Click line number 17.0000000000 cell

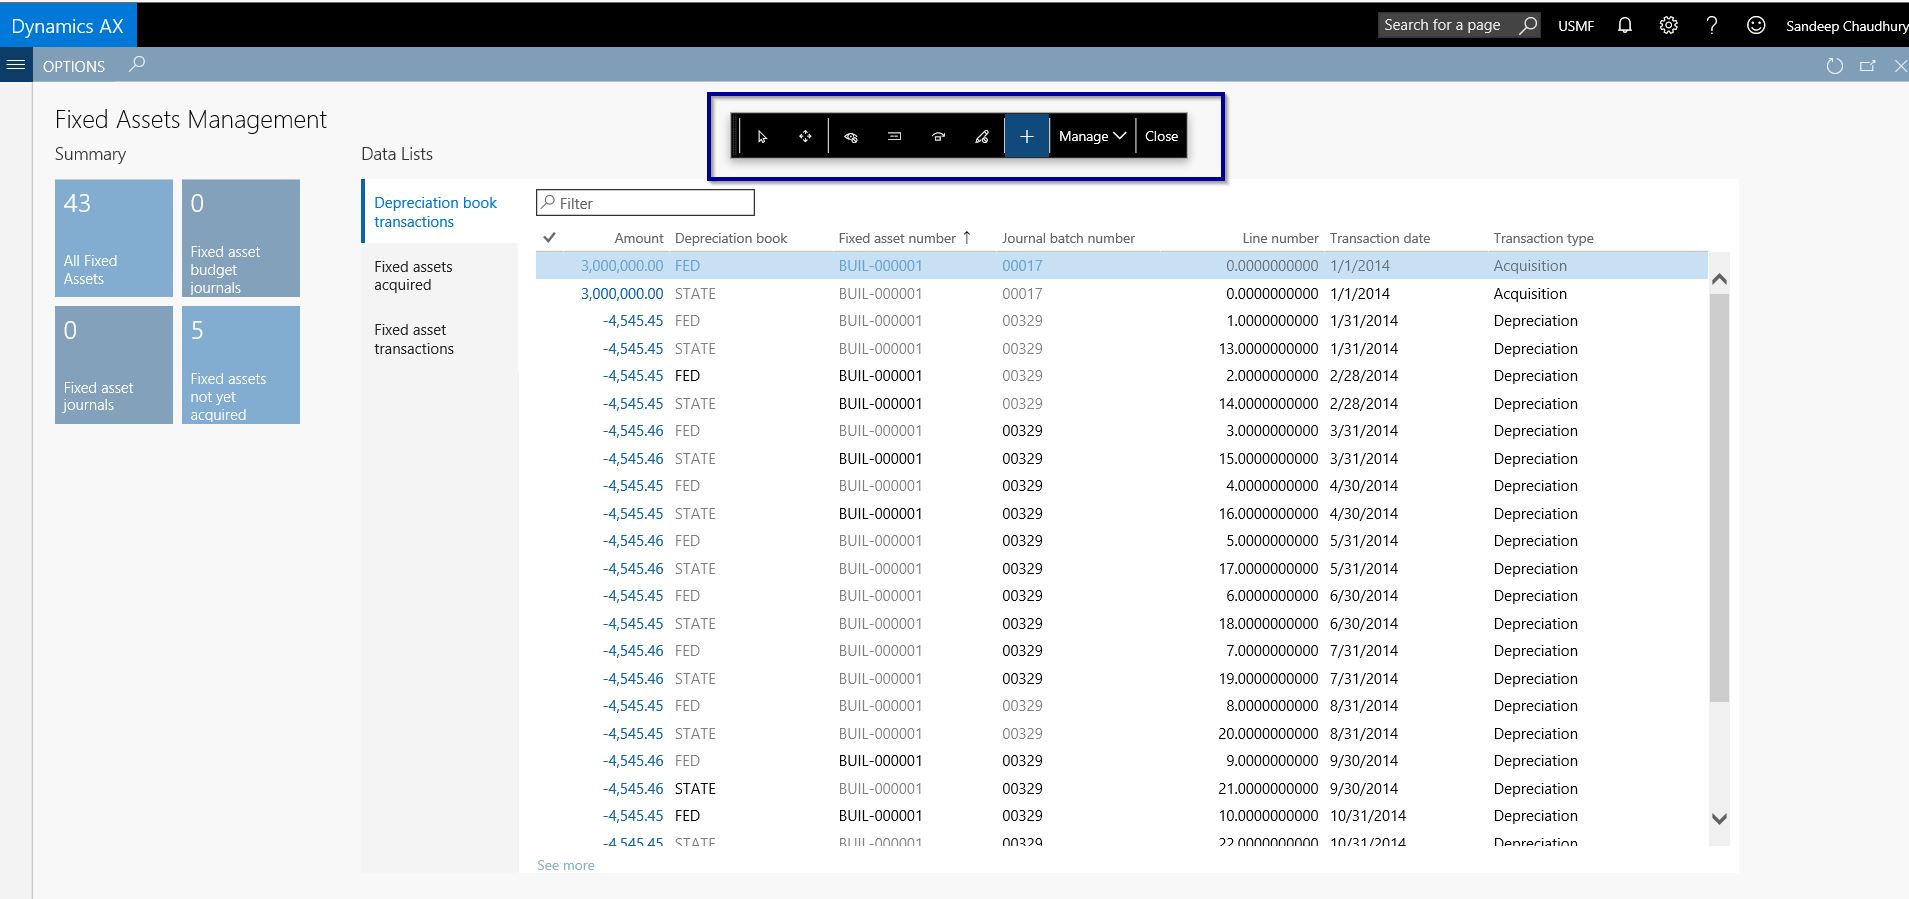pos(1268,569)
